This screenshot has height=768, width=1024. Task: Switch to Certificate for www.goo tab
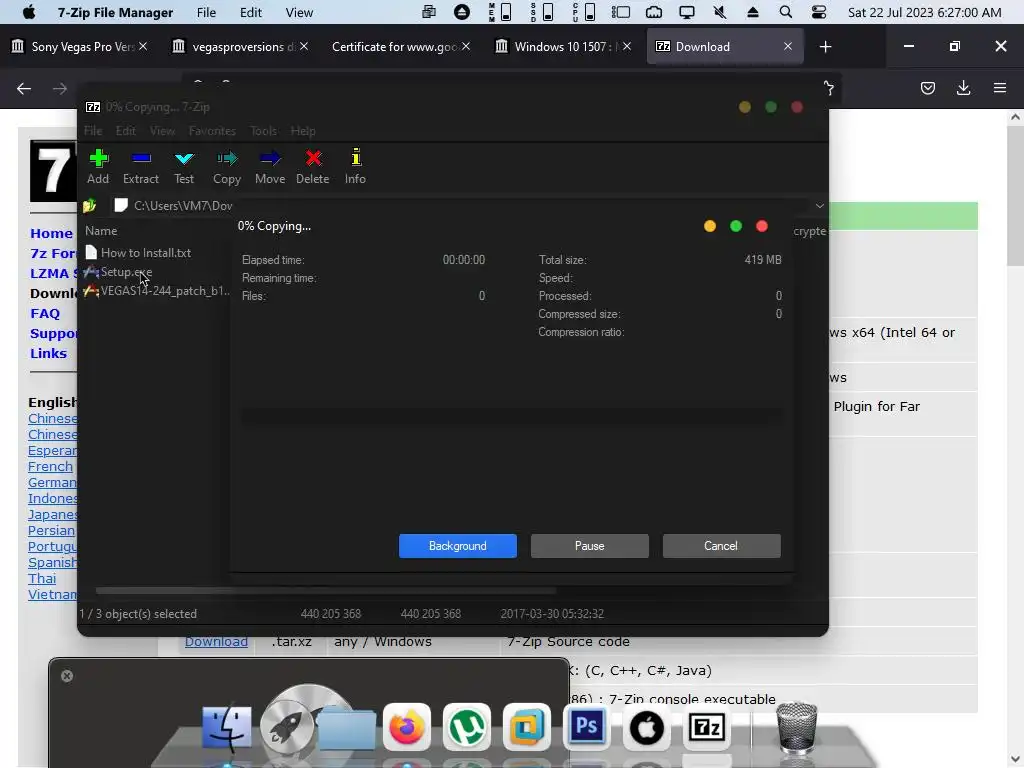coord(400,46)
